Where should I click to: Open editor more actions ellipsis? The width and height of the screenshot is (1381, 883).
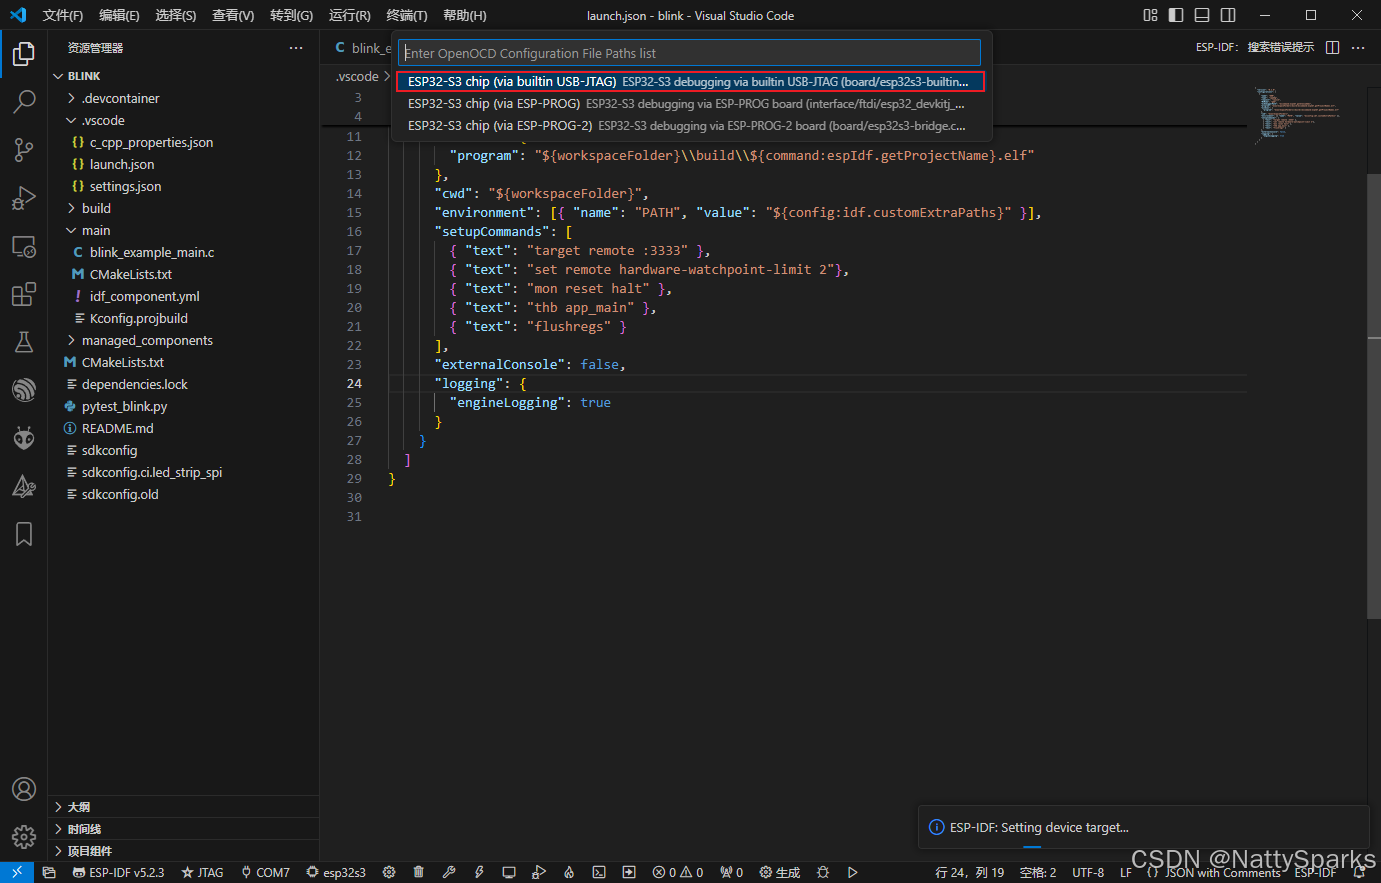pos(1358,48)
